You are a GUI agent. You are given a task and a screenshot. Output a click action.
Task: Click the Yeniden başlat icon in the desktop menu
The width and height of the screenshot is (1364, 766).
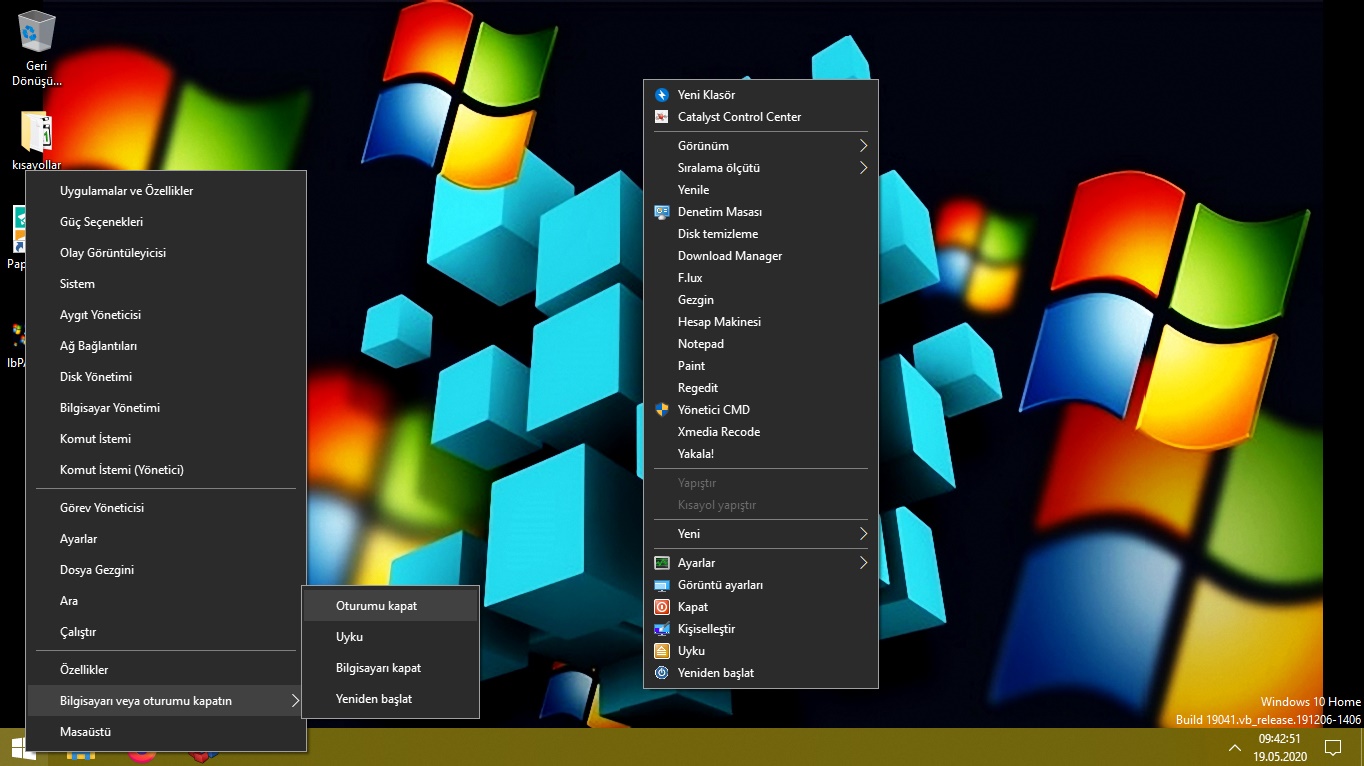coord(661,673)
